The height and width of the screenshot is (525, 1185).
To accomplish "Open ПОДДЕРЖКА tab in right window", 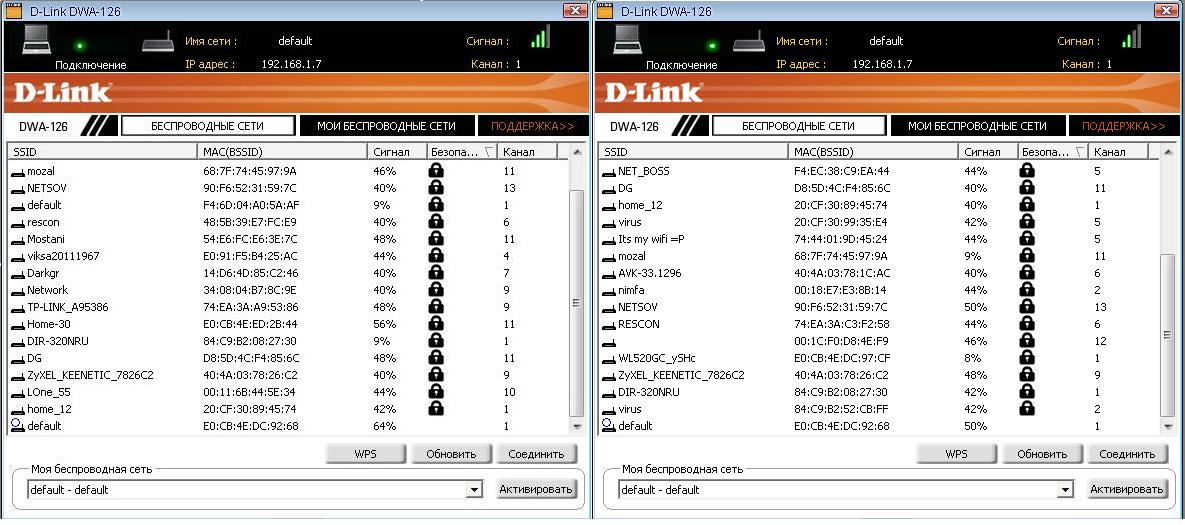I will coord(1123,126).
